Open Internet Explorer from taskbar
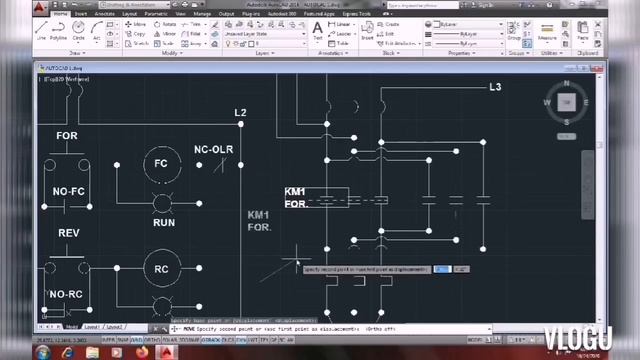 pos(67,352)
